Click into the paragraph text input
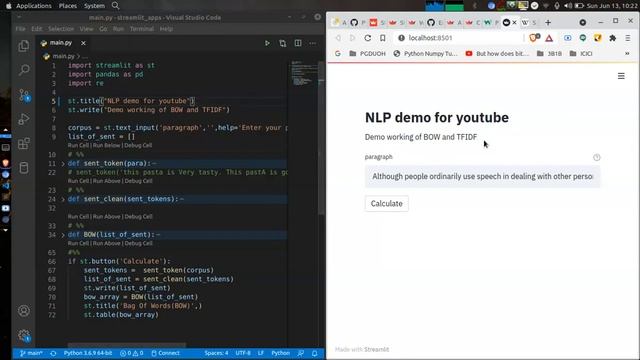 pyautogui.click(x=482, y=176)
